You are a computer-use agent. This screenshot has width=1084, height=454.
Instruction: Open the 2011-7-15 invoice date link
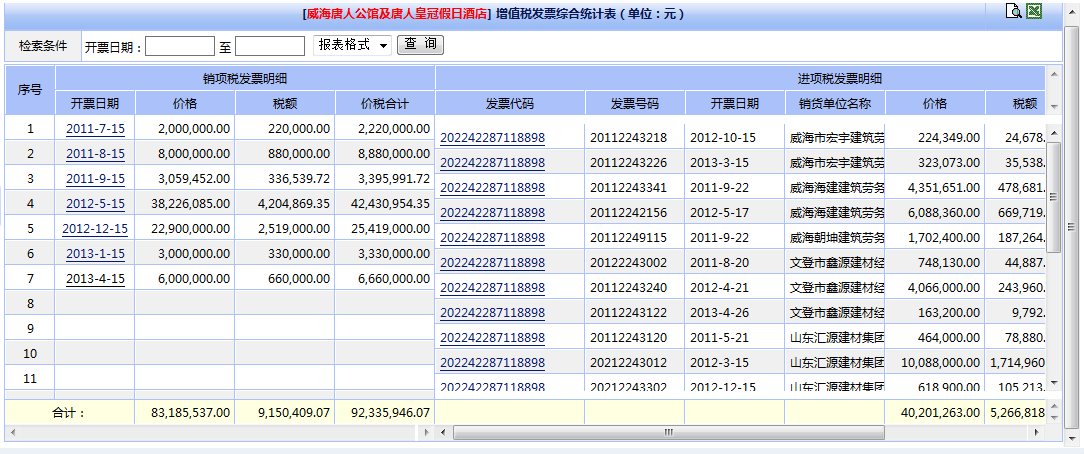tap(95, 128)
